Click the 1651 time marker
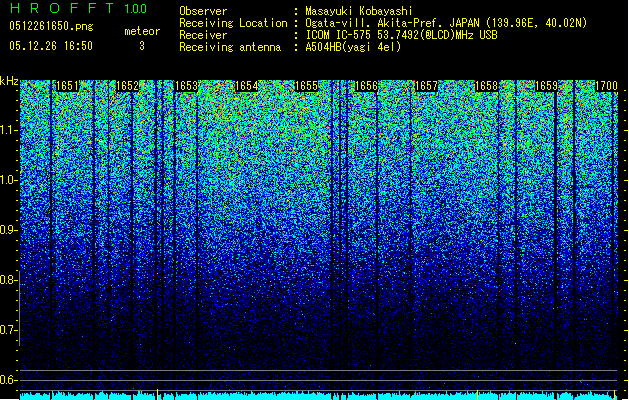The height and width of the screenshot is (400, 629). (67, 86)
